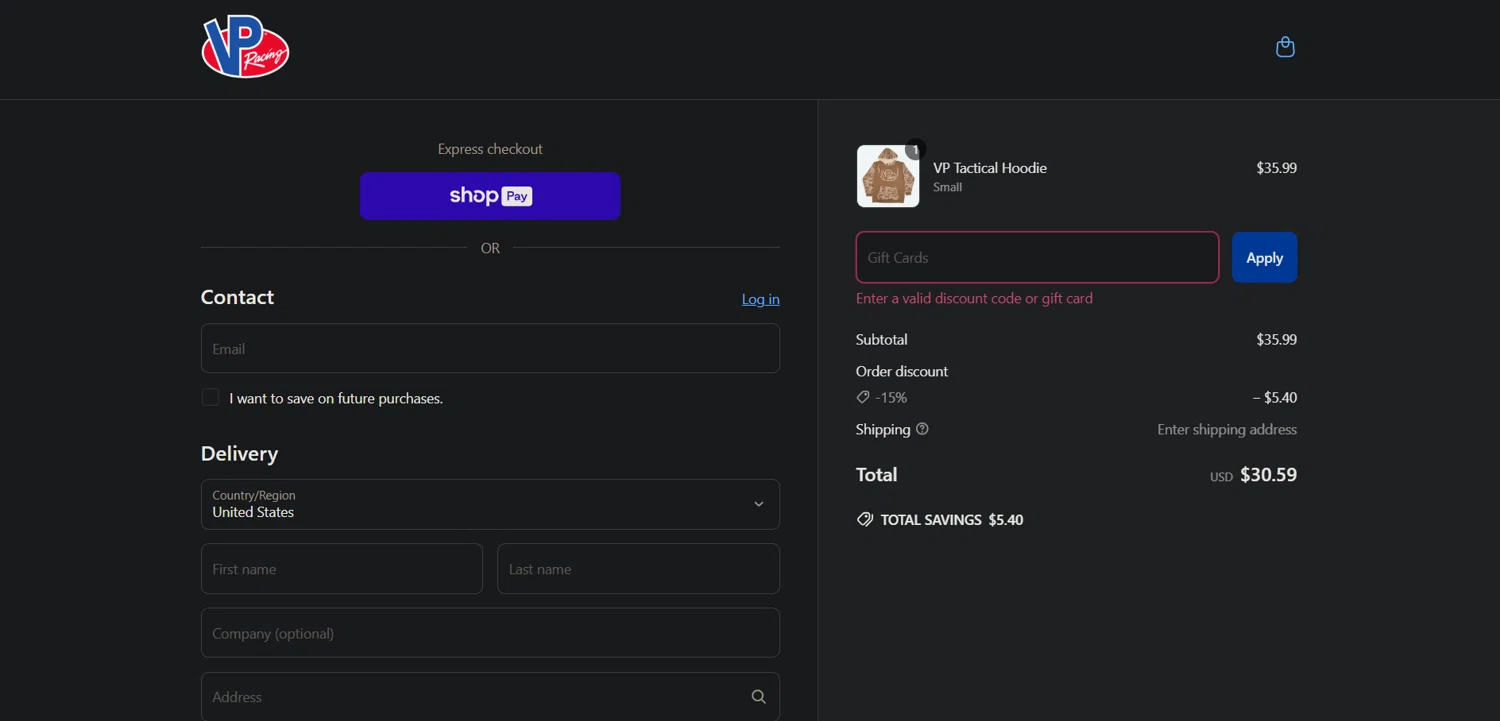
Task: Click the address search magnifier icon
Action: (x=758, y=697)
